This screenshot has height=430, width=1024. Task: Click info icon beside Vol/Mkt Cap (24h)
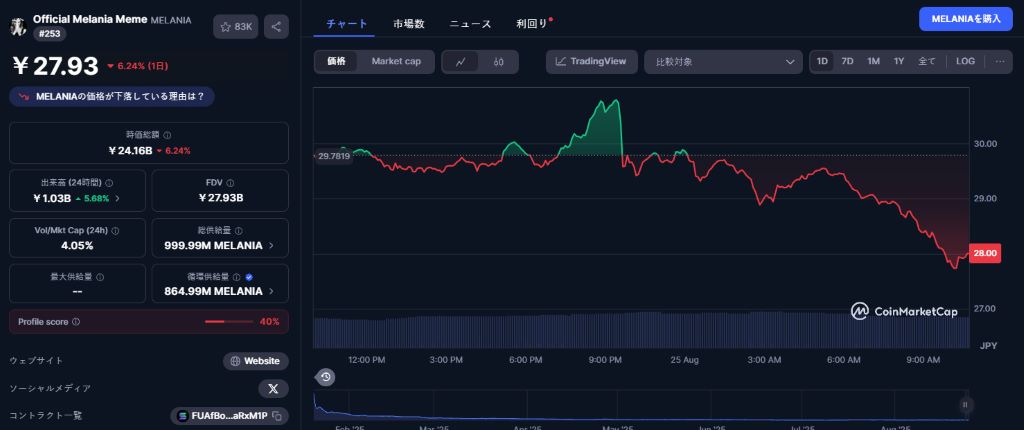pyautogui.click(x=116, y=231)
